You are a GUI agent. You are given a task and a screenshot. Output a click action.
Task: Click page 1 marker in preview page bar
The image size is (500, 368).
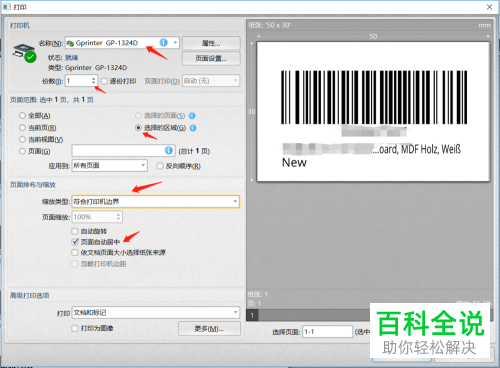coord(252,315)
